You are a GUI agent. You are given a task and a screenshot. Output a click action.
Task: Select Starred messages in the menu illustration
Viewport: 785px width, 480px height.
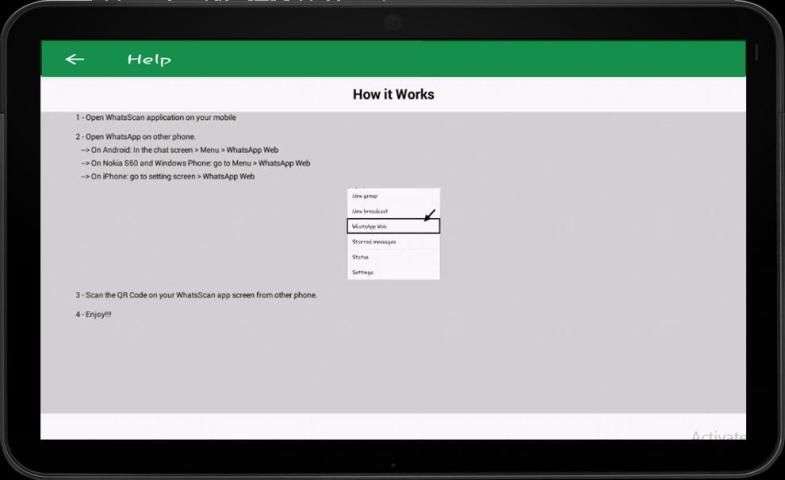click(374, 241)
